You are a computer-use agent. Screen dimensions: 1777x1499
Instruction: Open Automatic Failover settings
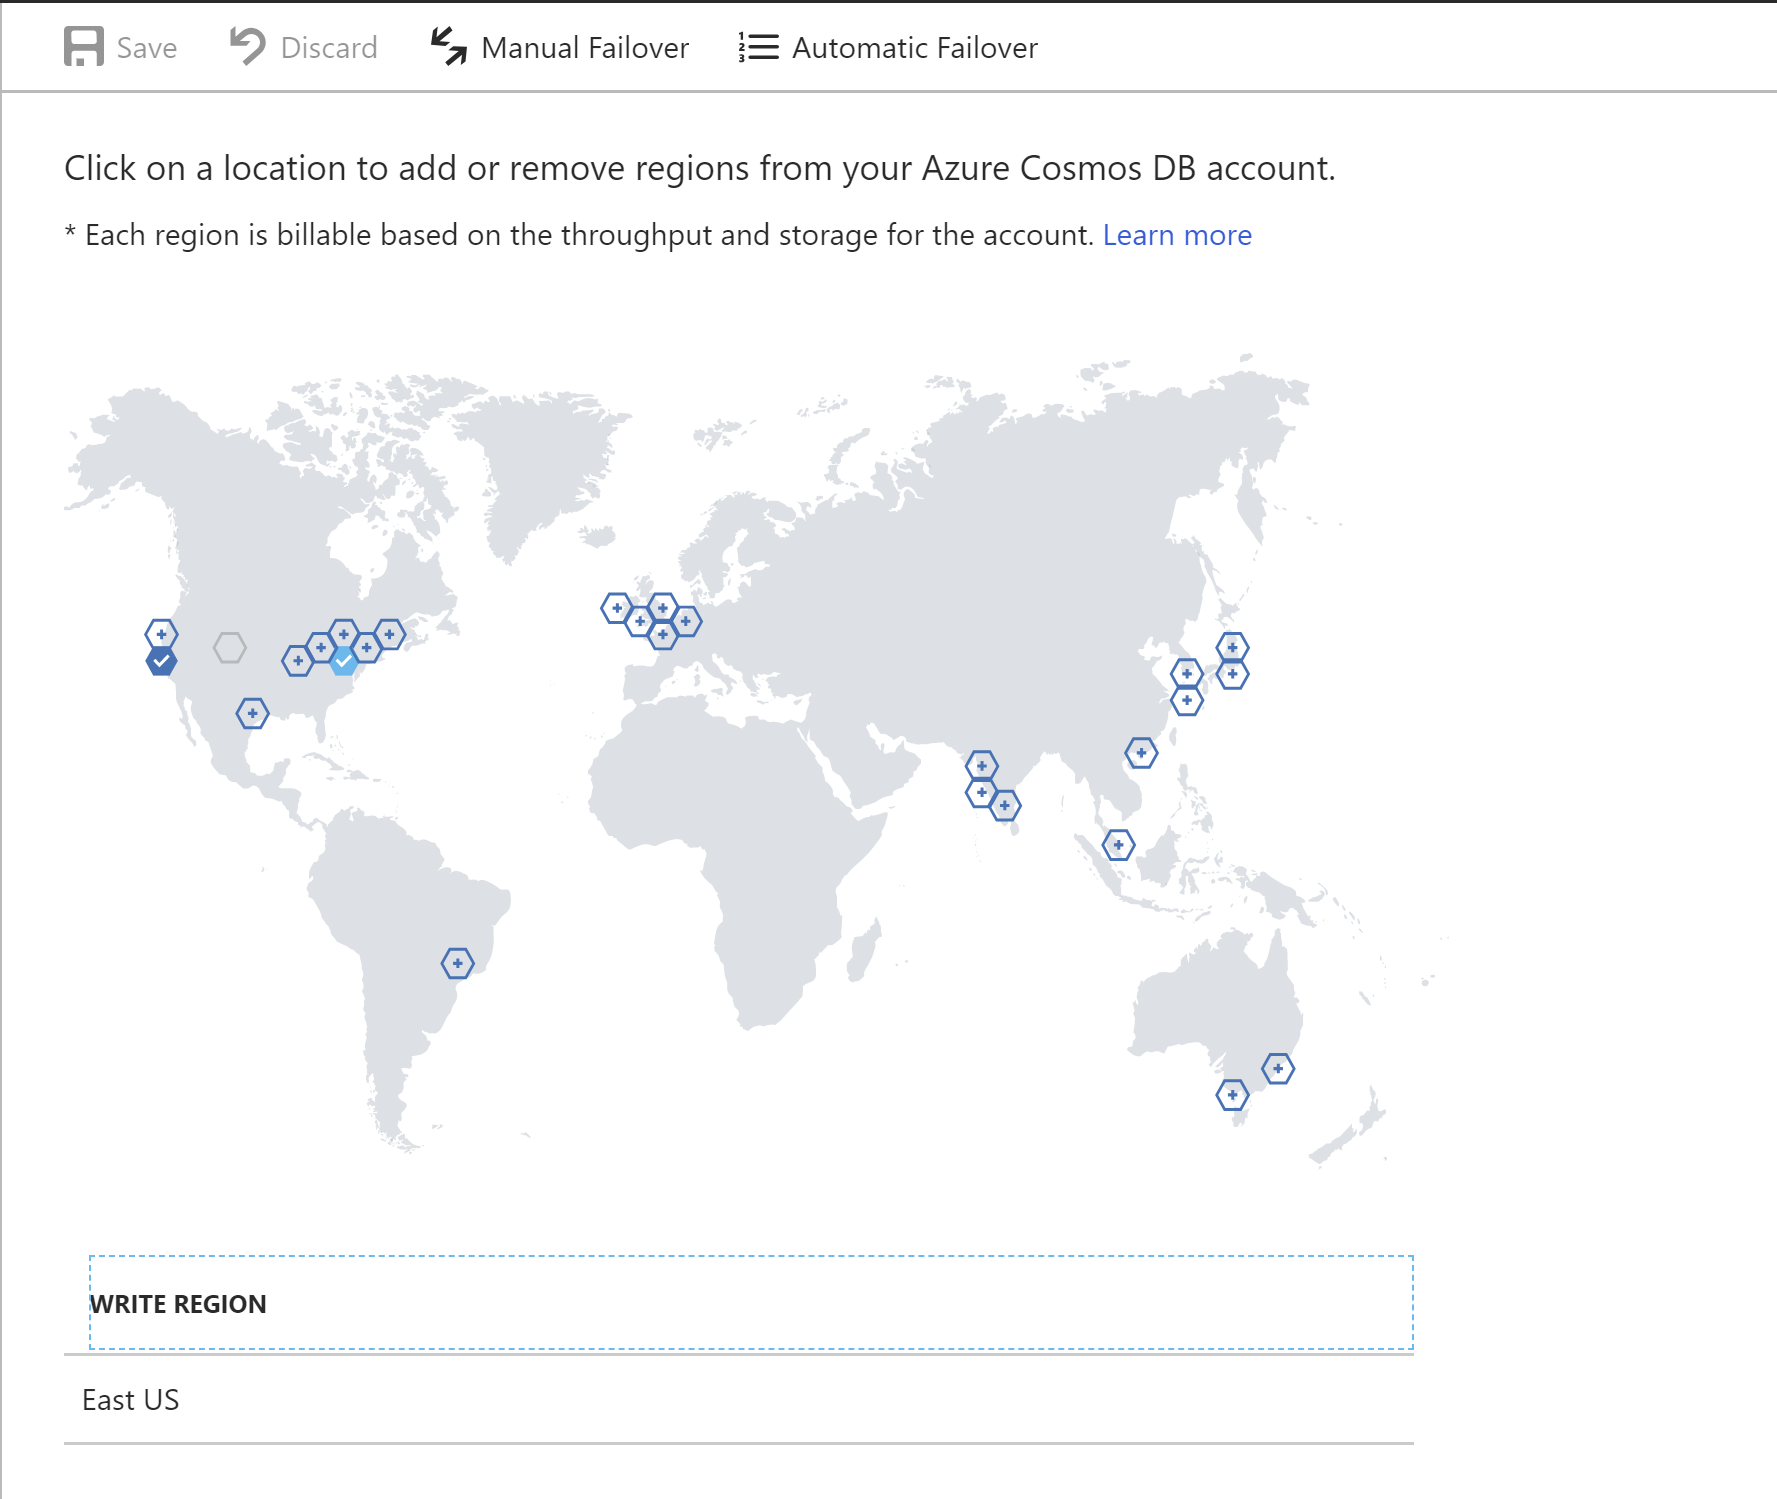[x=914, y=48]
